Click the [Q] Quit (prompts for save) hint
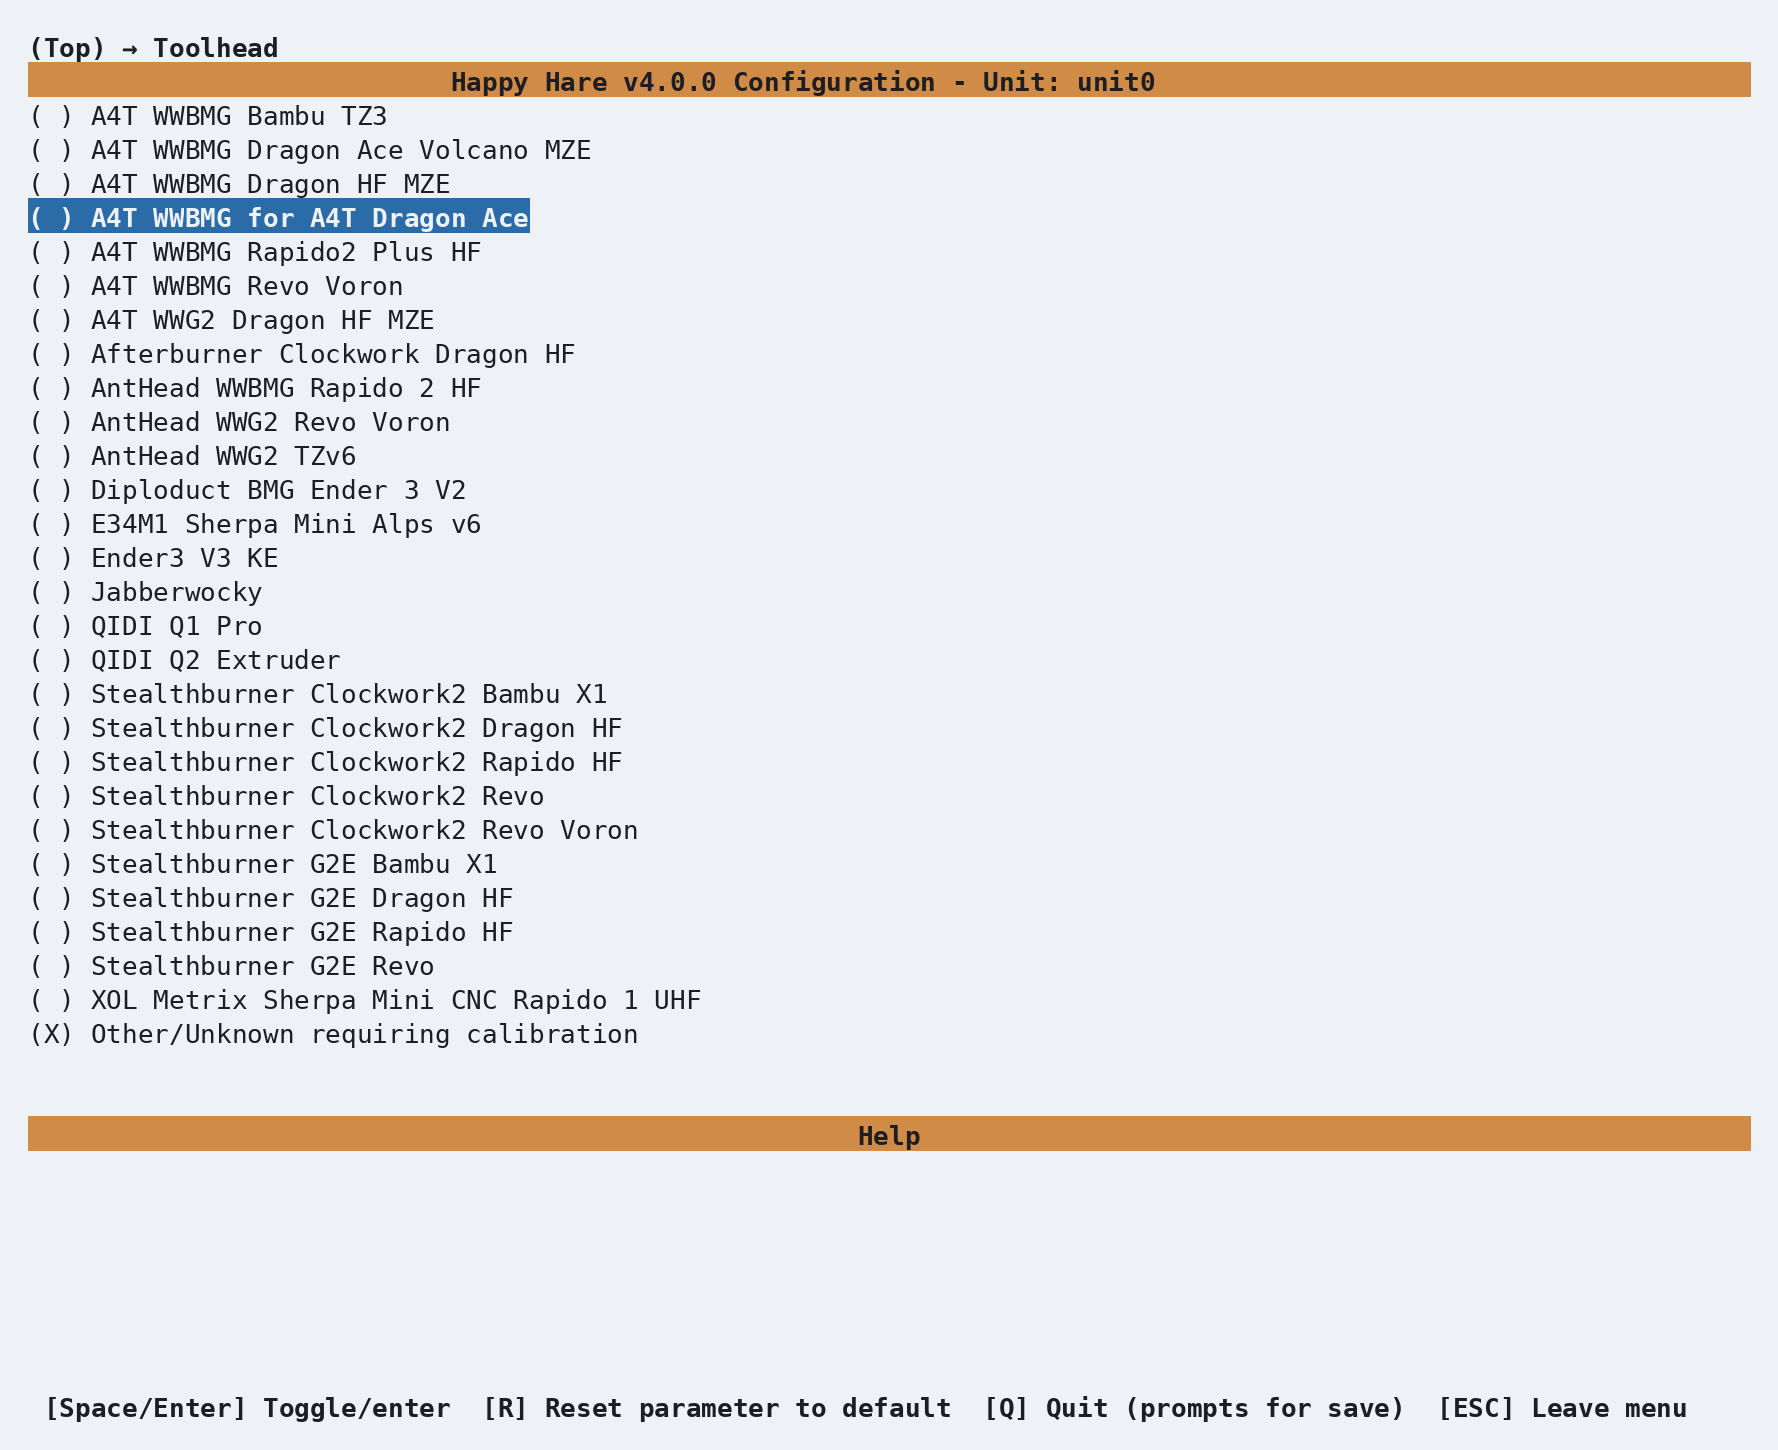 click(x=1195, y=1408)
